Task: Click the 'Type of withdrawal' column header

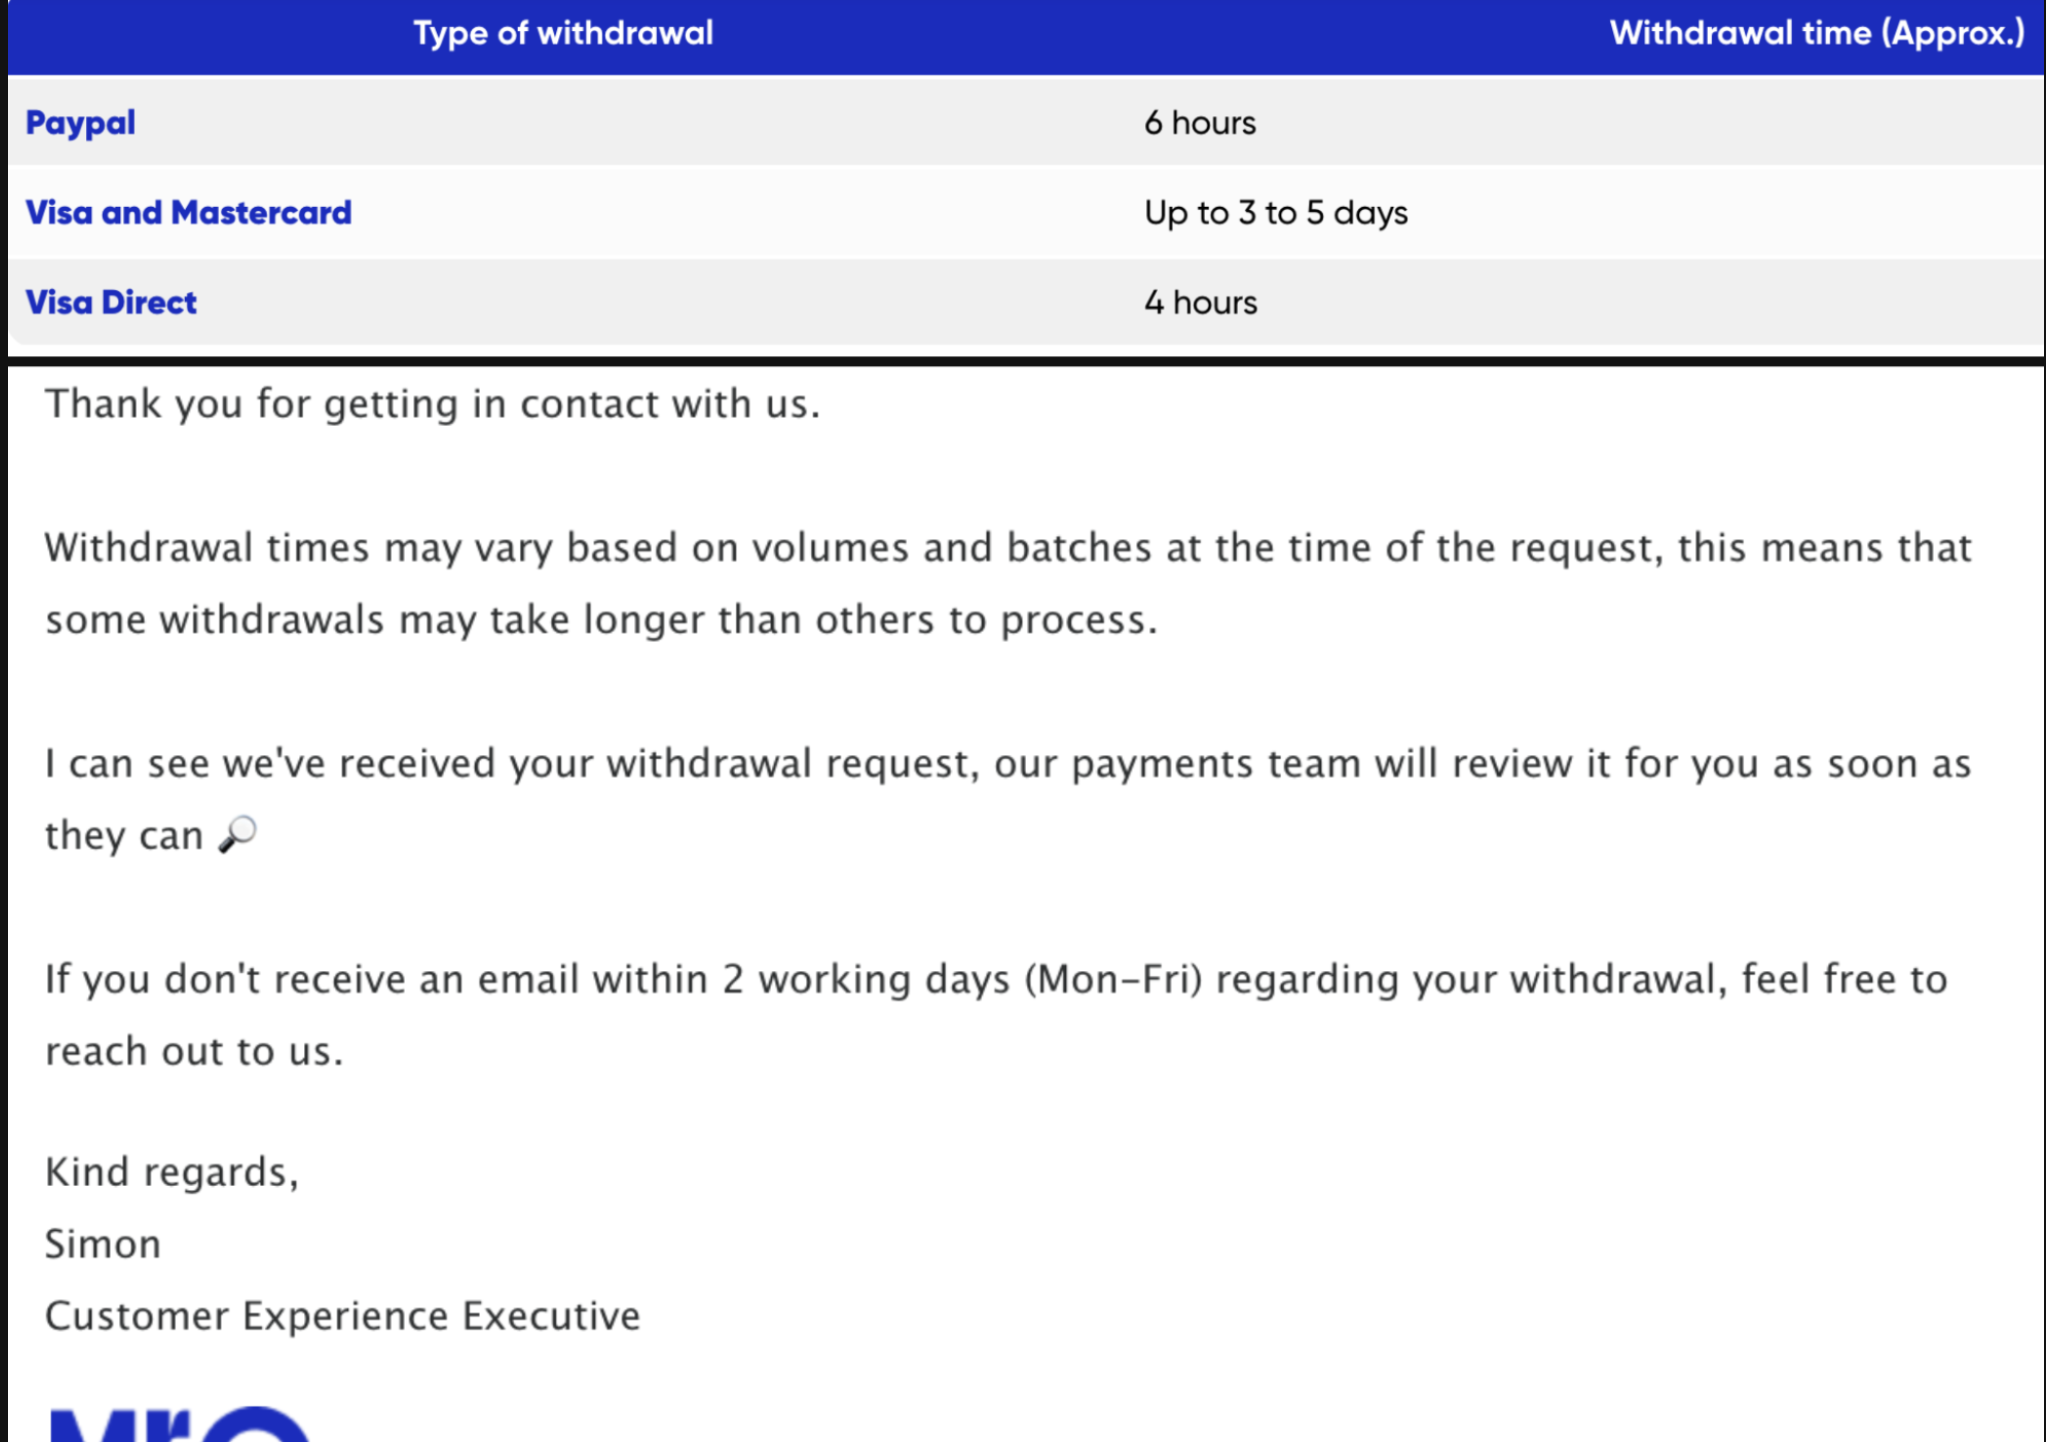Action: coord(563,34)
